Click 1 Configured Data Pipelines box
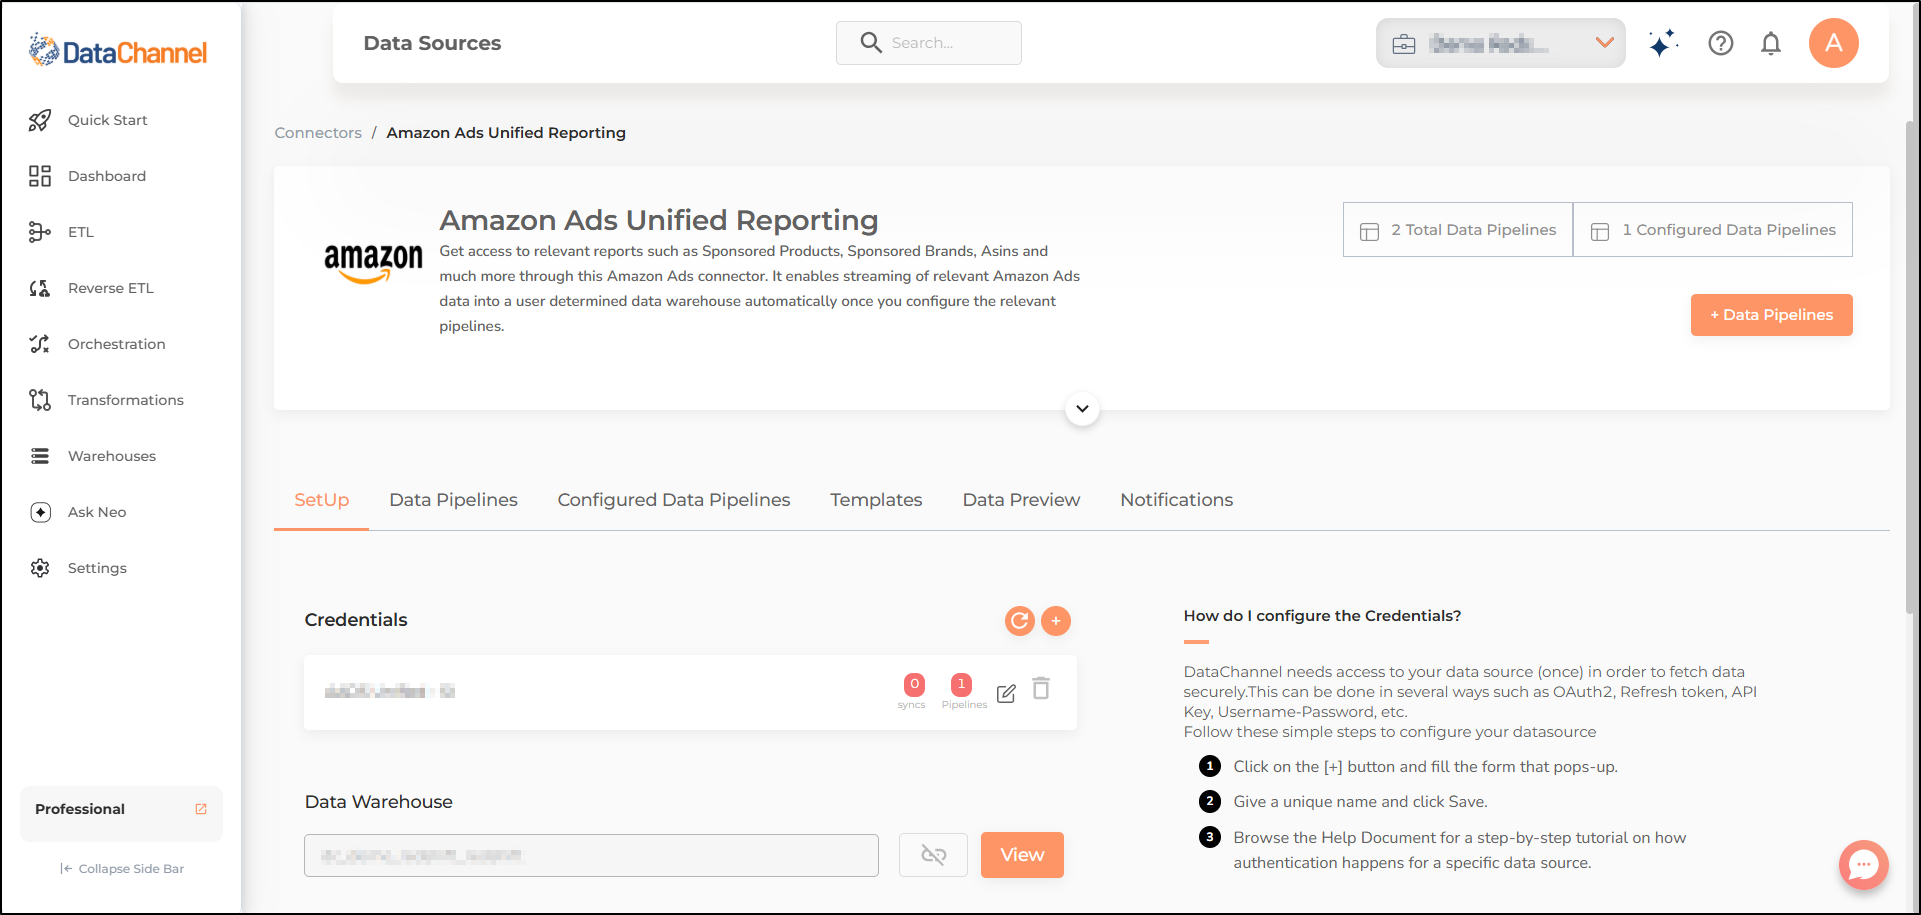 (x=1713, y=230)
